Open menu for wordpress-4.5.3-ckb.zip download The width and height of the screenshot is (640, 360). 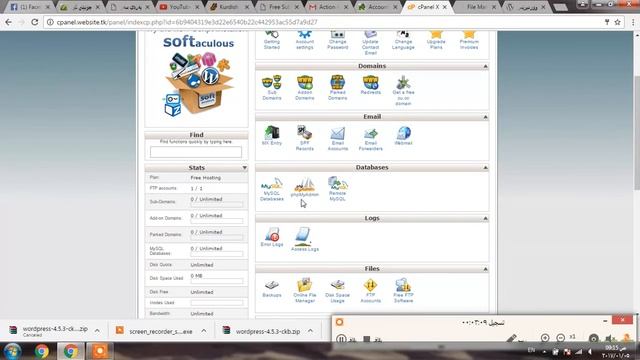click(310, 331)
